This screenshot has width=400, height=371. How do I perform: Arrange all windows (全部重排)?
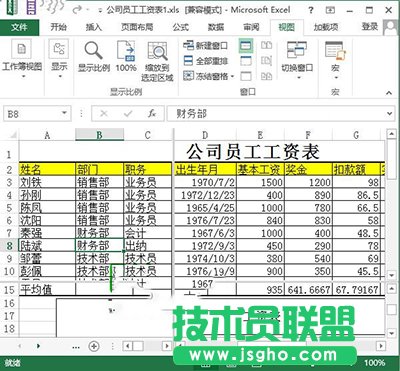(x=206, y=61)
